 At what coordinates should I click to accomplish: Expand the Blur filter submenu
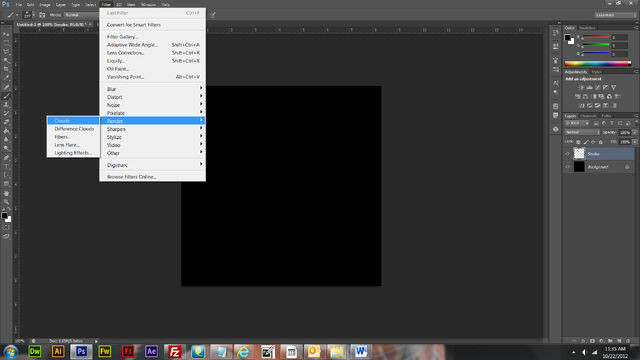pos(152,89)
